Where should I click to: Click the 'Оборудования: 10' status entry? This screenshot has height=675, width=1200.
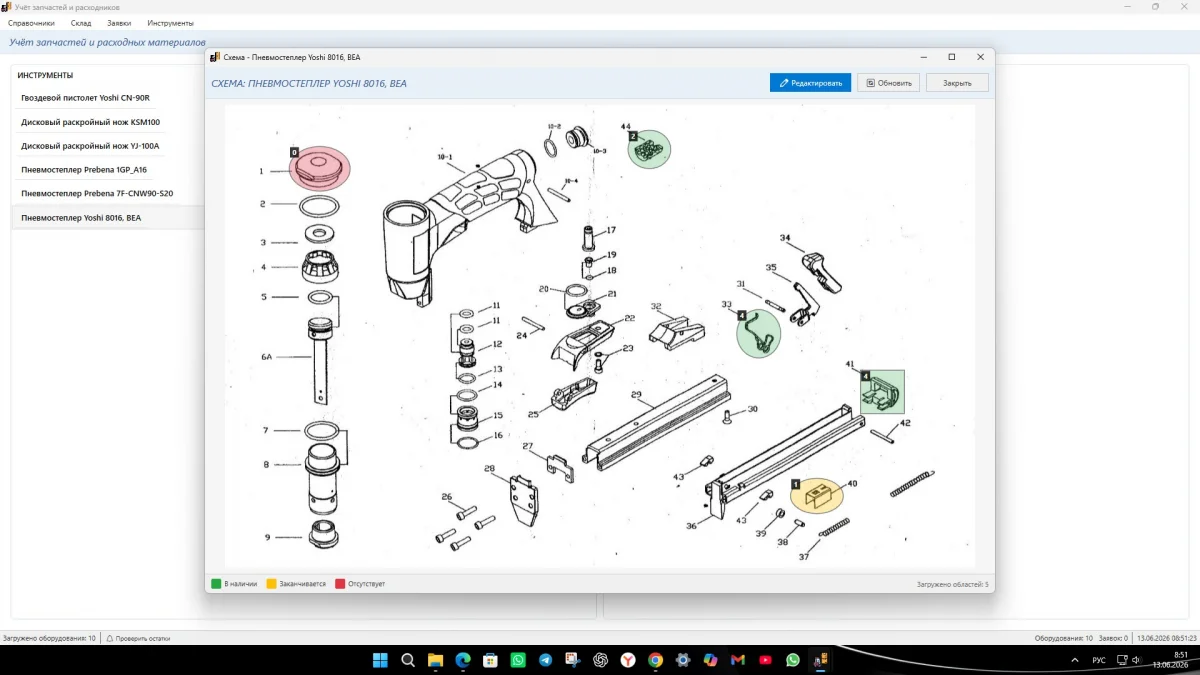pos(1065,638)
